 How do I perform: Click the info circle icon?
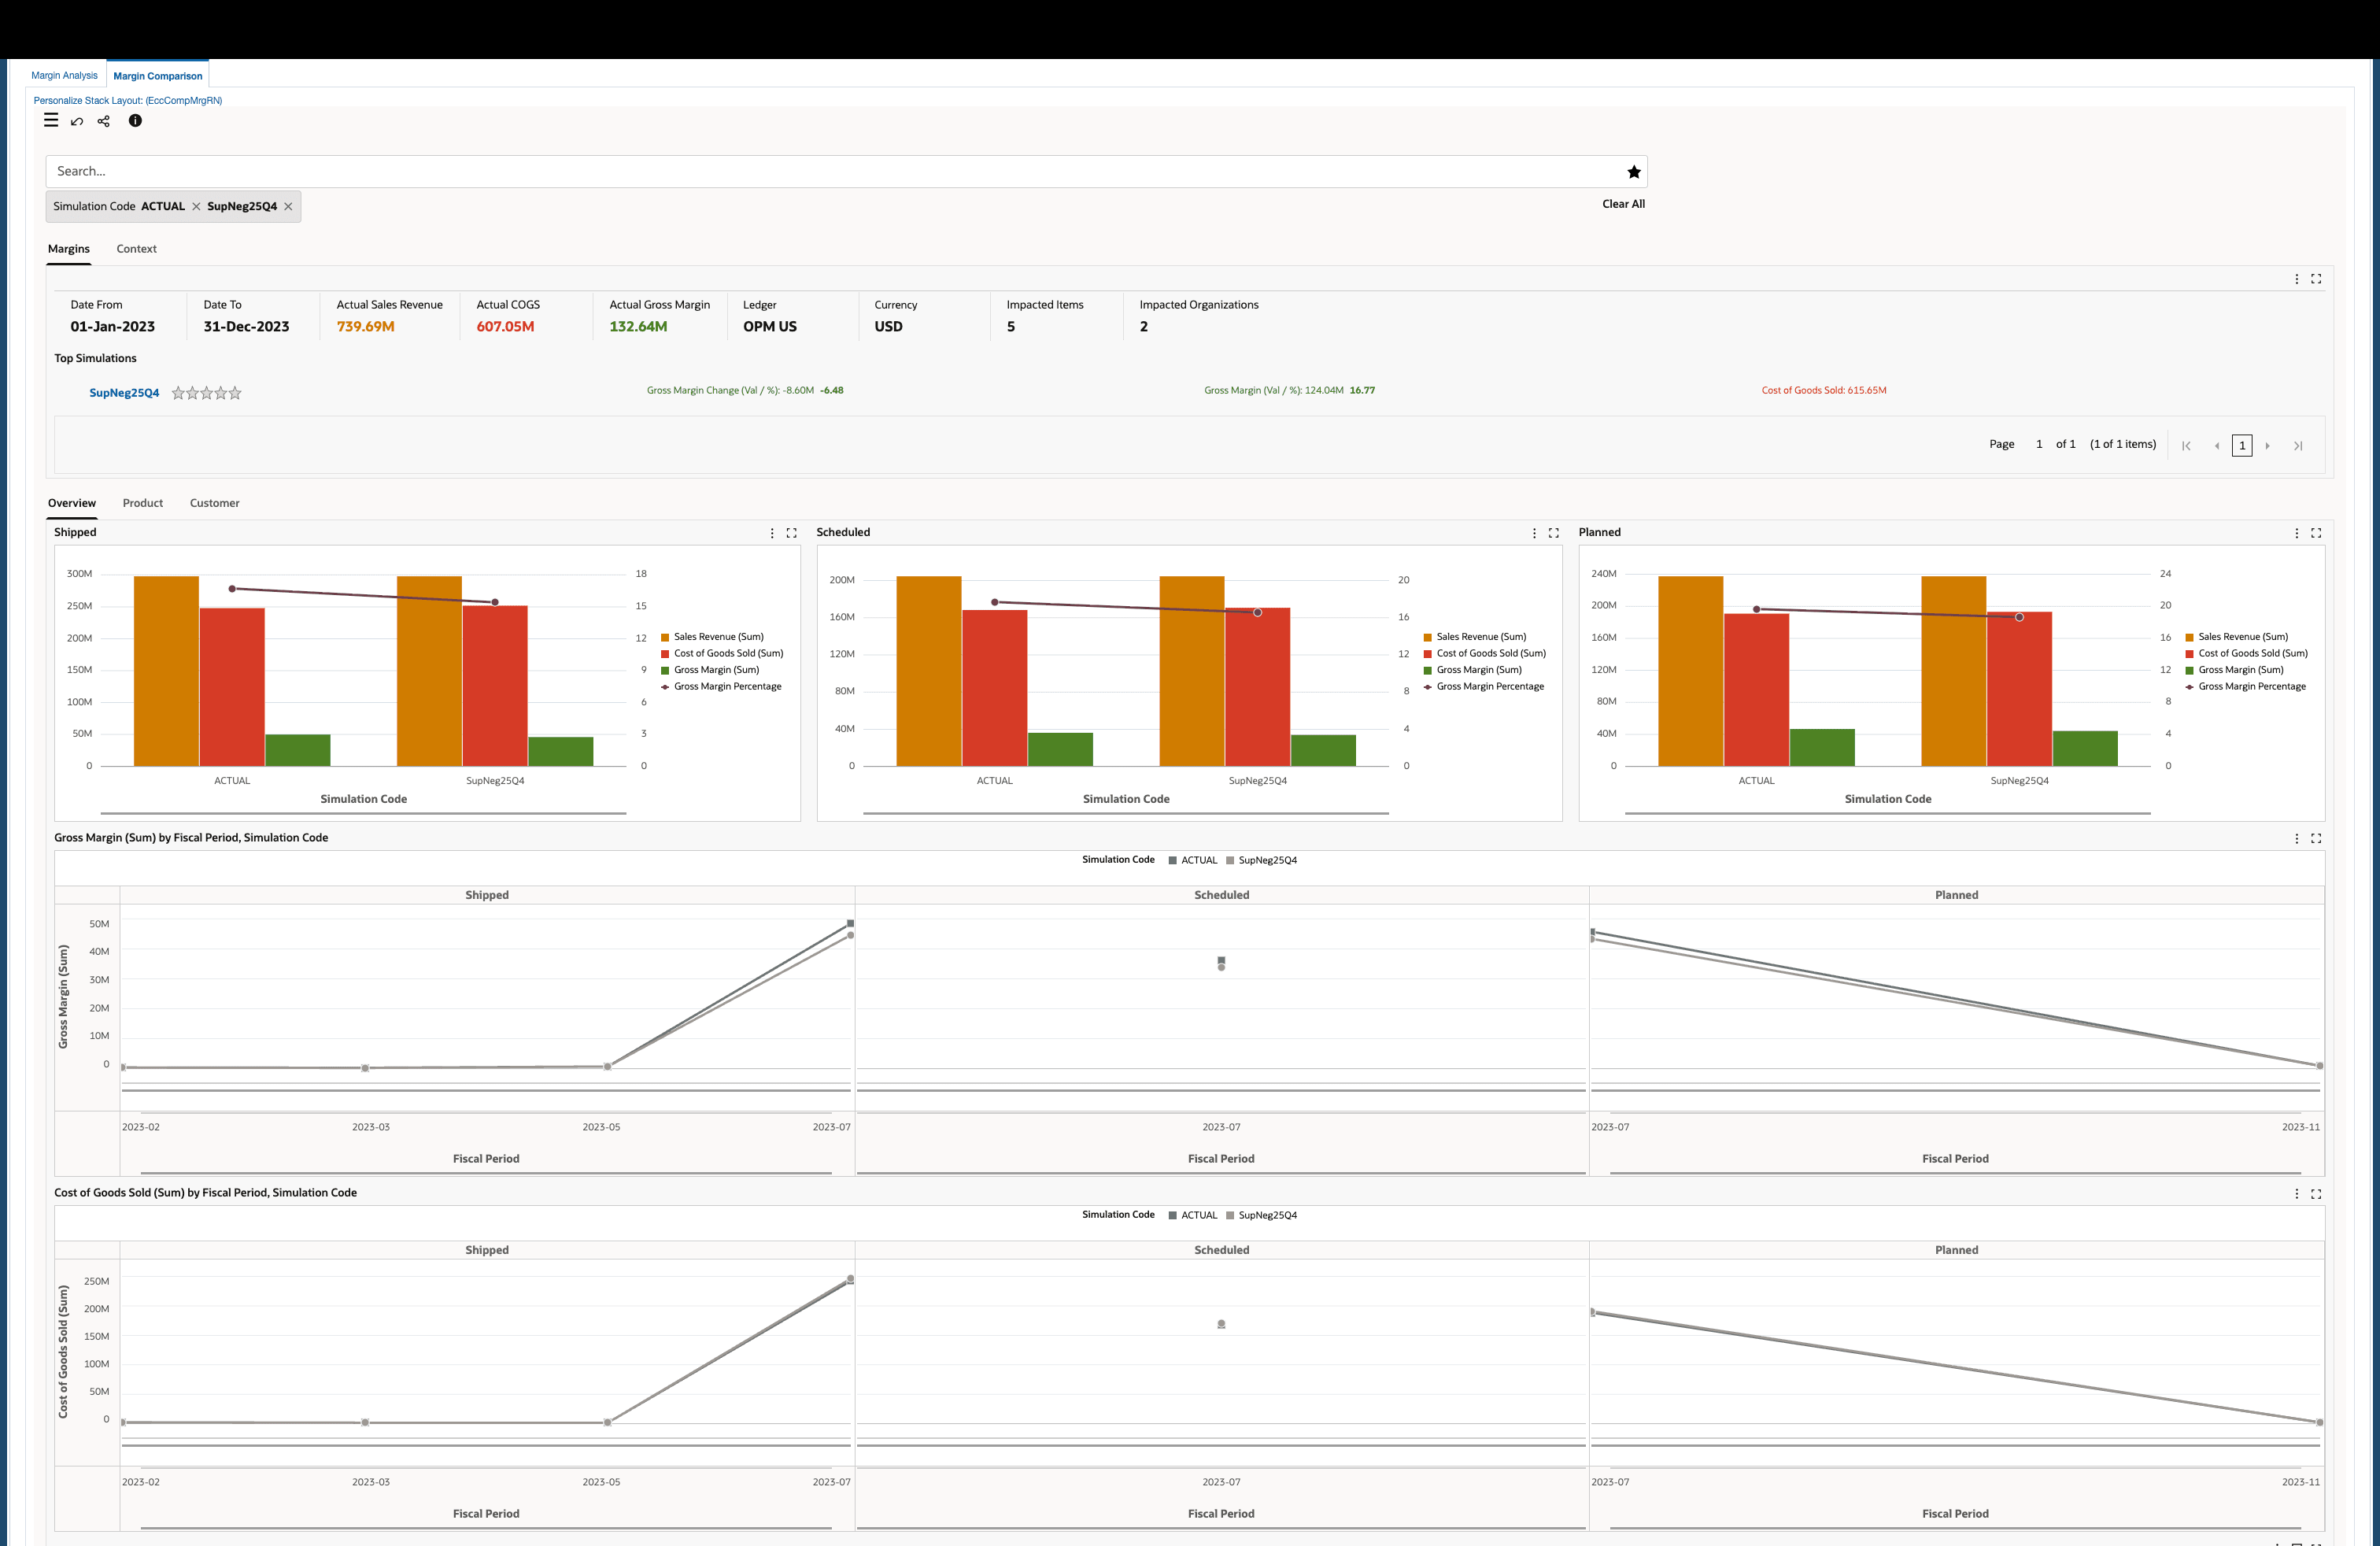click(x=135, y=121)
